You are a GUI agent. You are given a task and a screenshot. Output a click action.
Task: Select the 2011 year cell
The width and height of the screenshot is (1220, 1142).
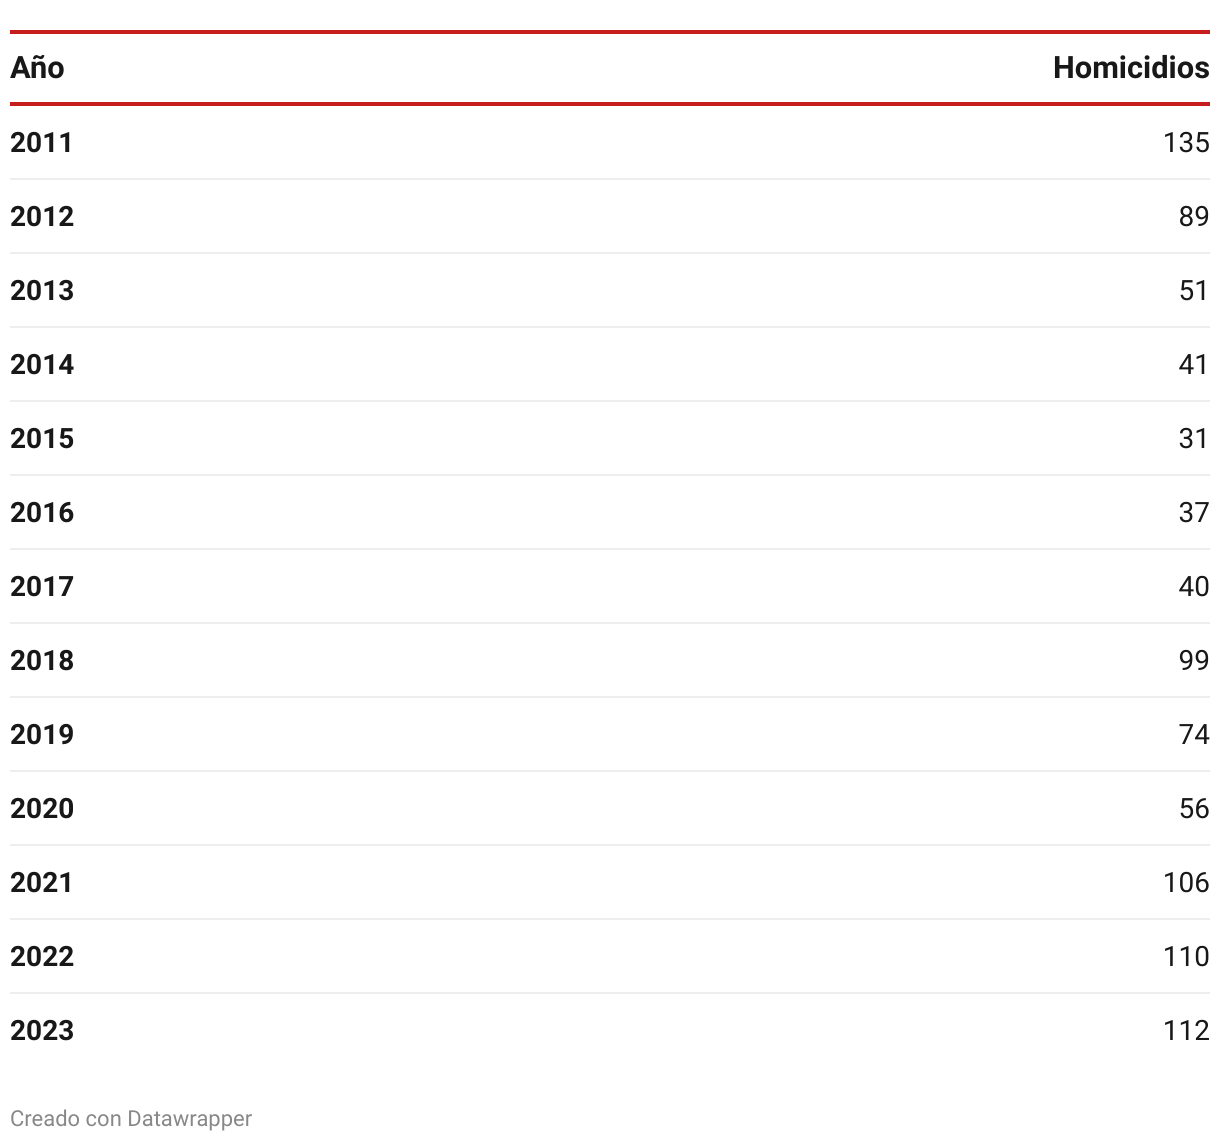coord(42,142)
